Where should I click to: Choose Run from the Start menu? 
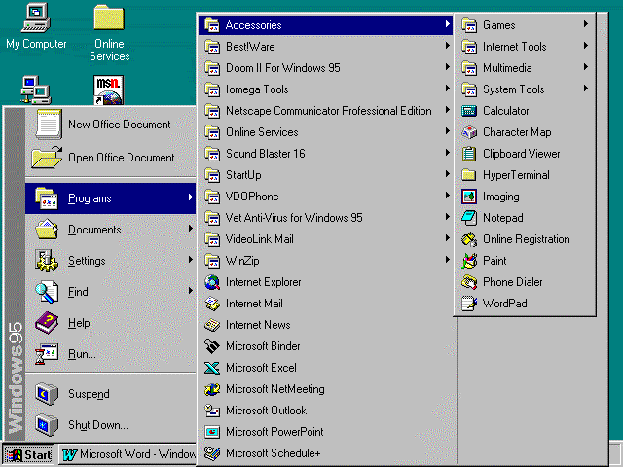click(x=82, y=354)
